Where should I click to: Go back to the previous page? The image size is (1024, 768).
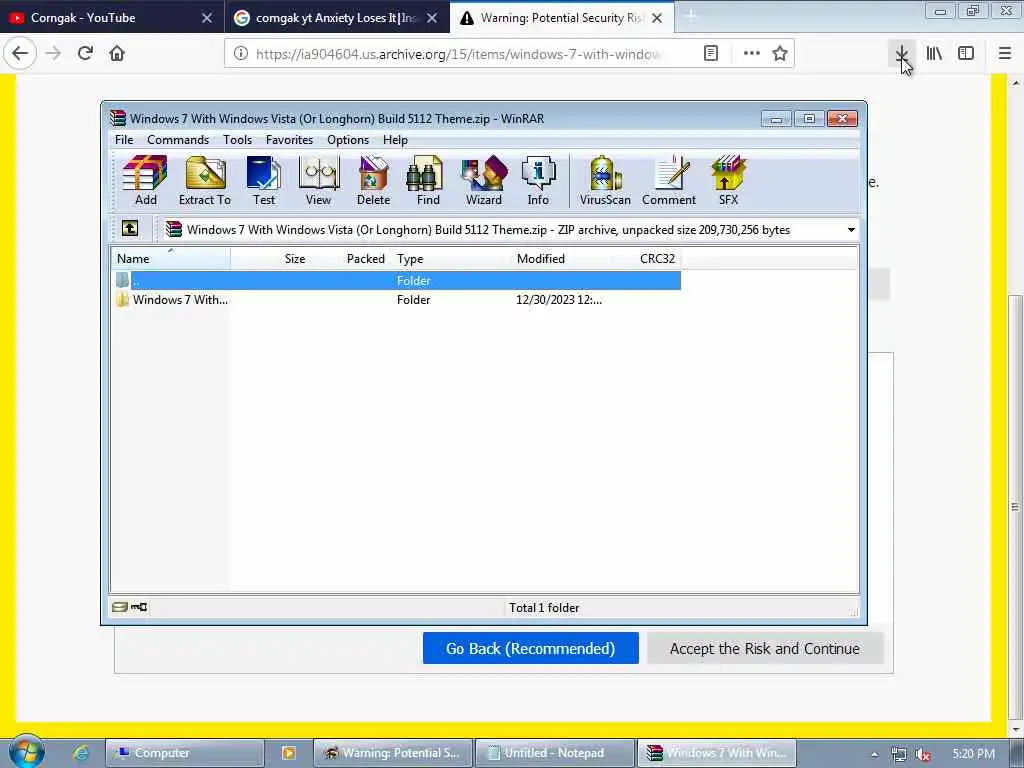pyautogui.click(x=20, y=54)
